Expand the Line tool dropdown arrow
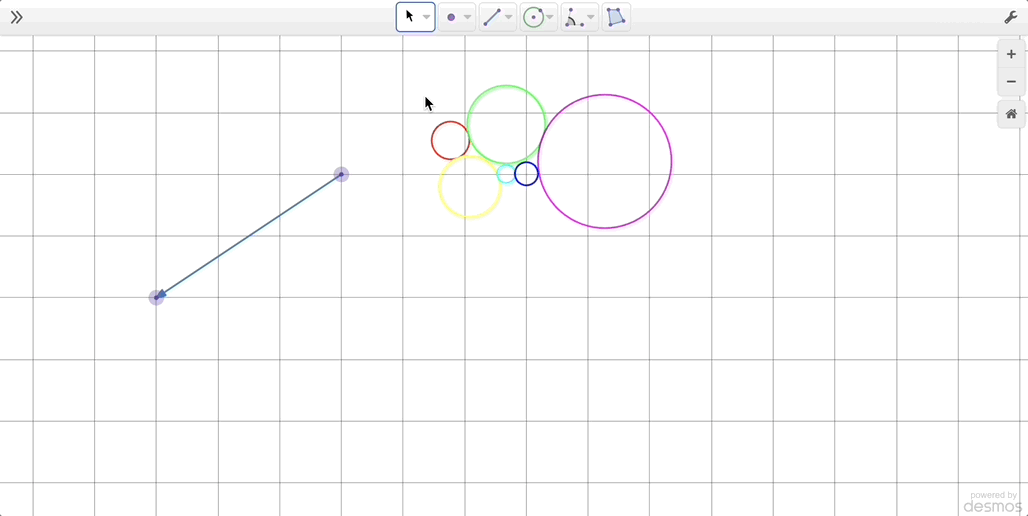1028x516 pixels. click(x=509, y=17)
